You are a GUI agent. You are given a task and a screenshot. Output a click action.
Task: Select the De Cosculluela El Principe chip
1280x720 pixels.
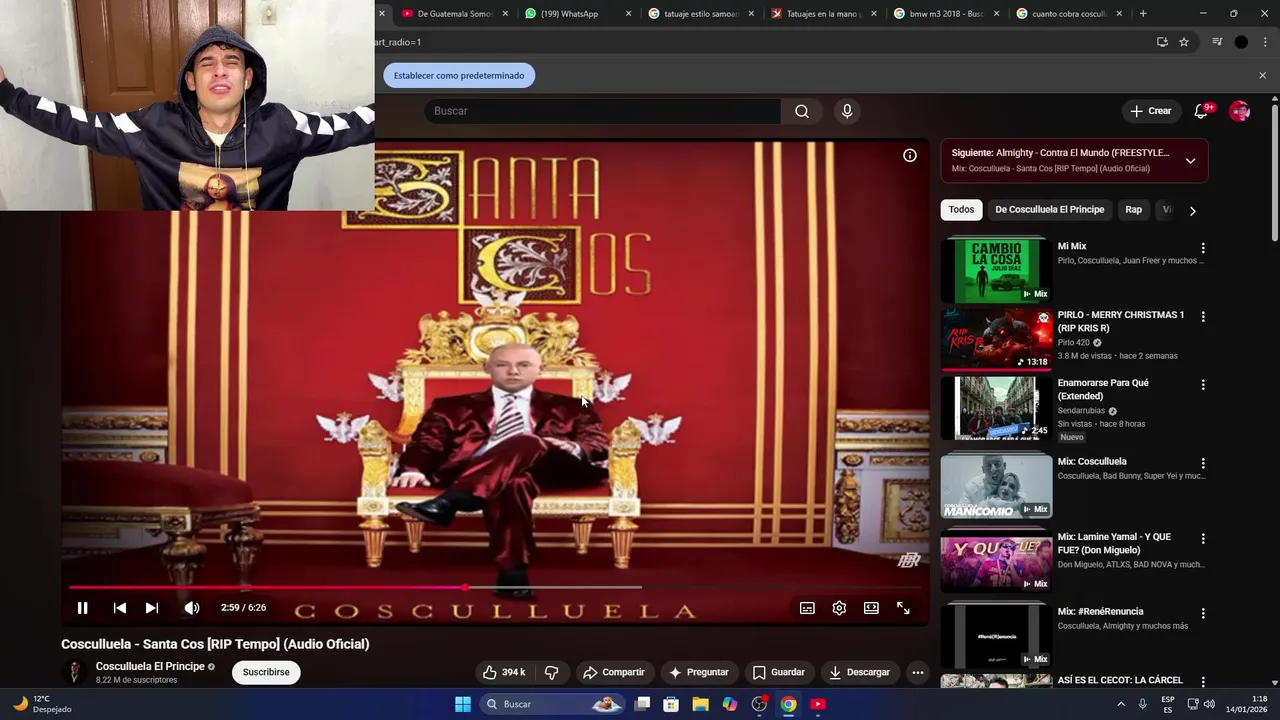tap(1049, 210)
